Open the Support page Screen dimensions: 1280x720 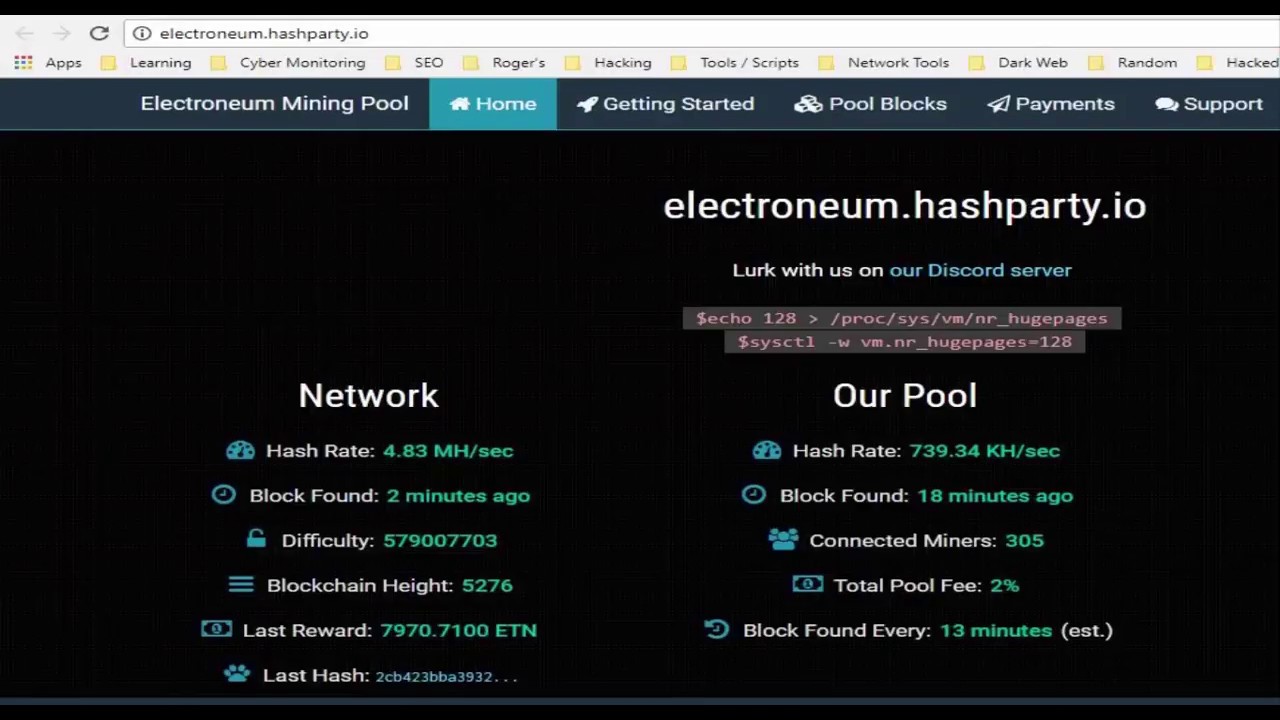[x=1209, y=104]
